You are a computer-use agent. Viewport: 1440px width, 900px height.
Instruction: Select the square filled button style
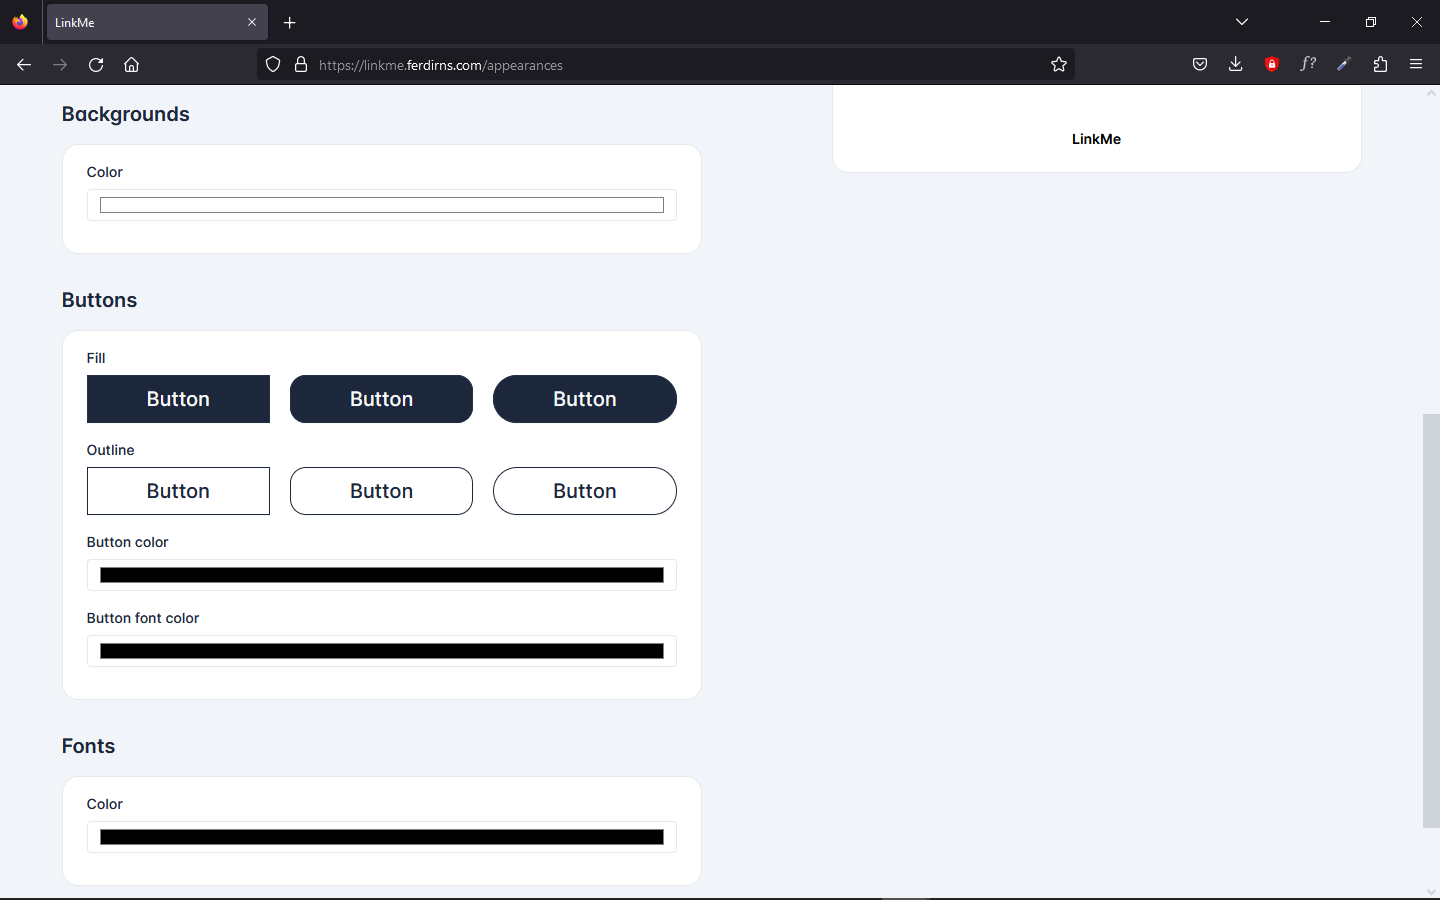coord(178,399)
